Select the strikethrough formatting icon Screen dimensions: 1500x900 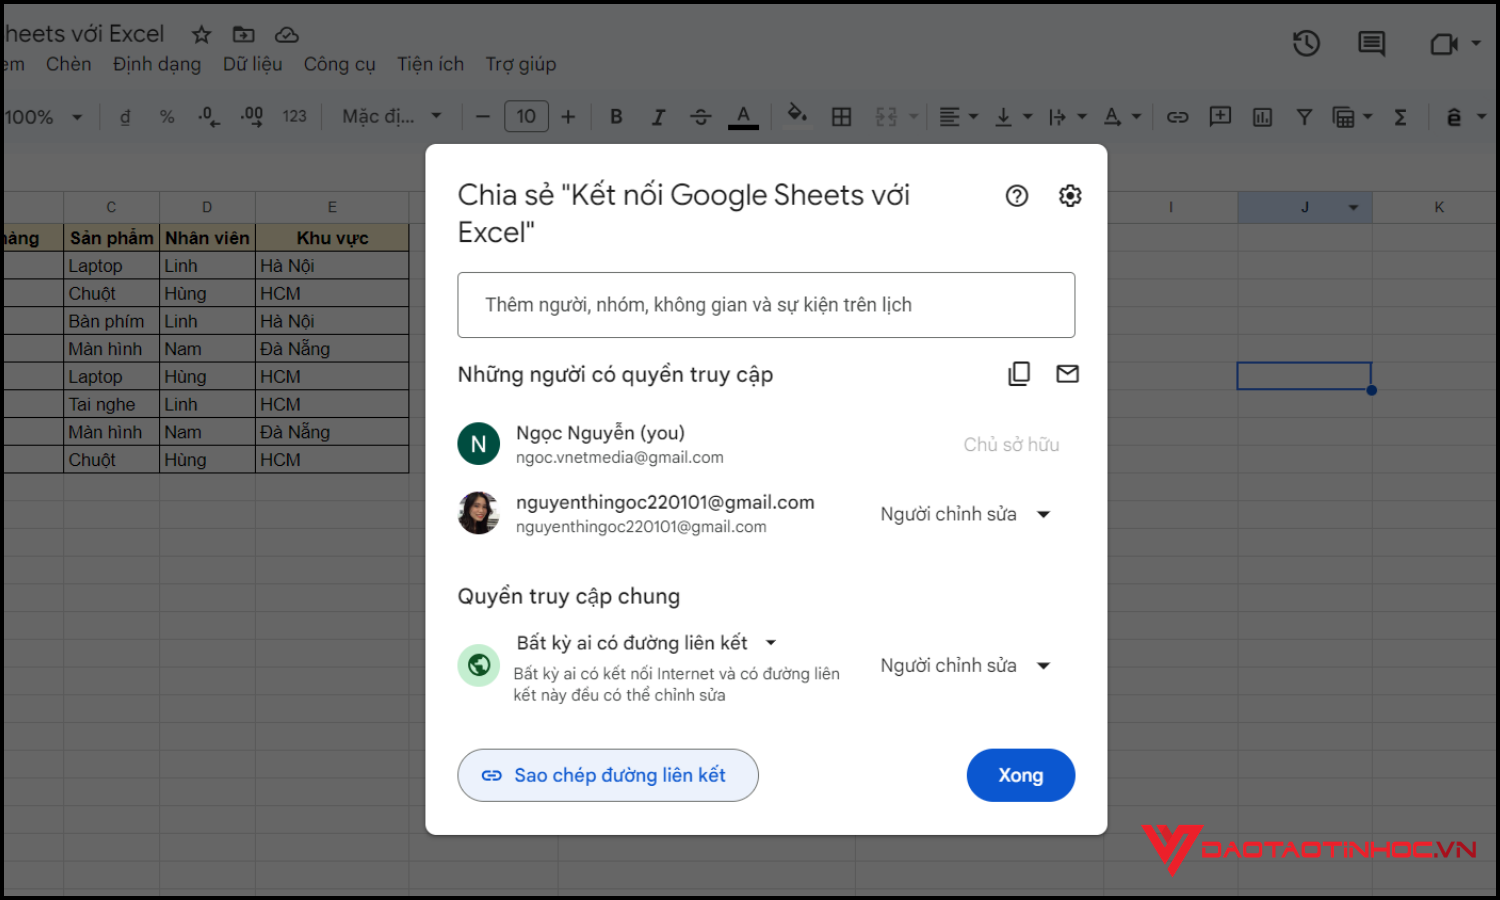[x=700, y=116]
